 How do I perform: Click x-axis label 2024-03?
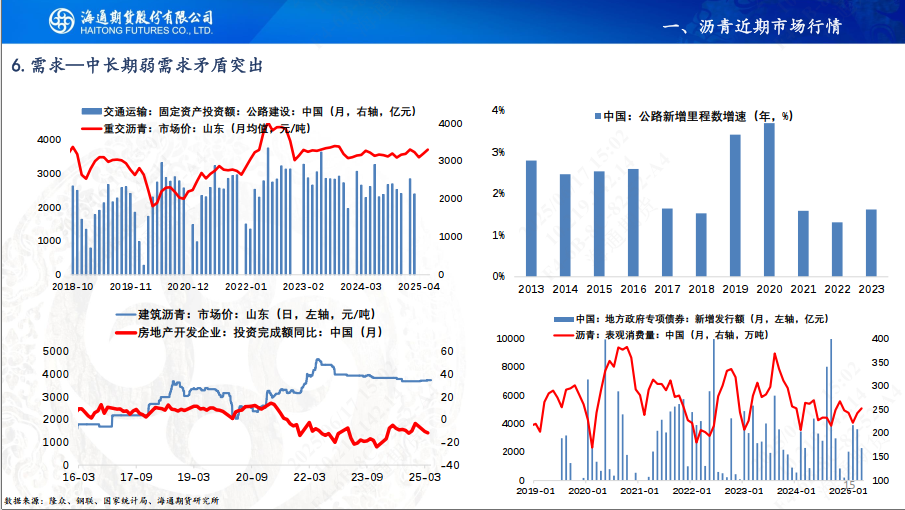(361, 287)
